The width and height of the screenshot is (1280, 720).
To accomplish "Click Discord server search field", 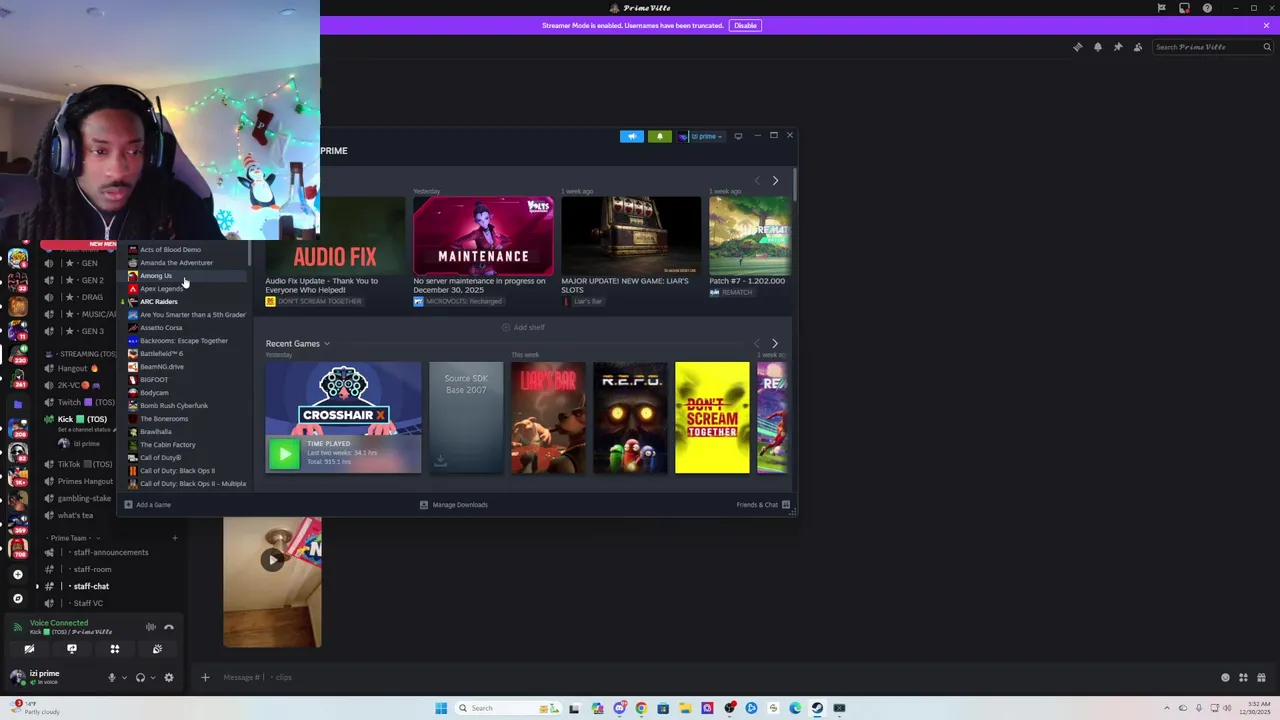I will [1212, 47].
